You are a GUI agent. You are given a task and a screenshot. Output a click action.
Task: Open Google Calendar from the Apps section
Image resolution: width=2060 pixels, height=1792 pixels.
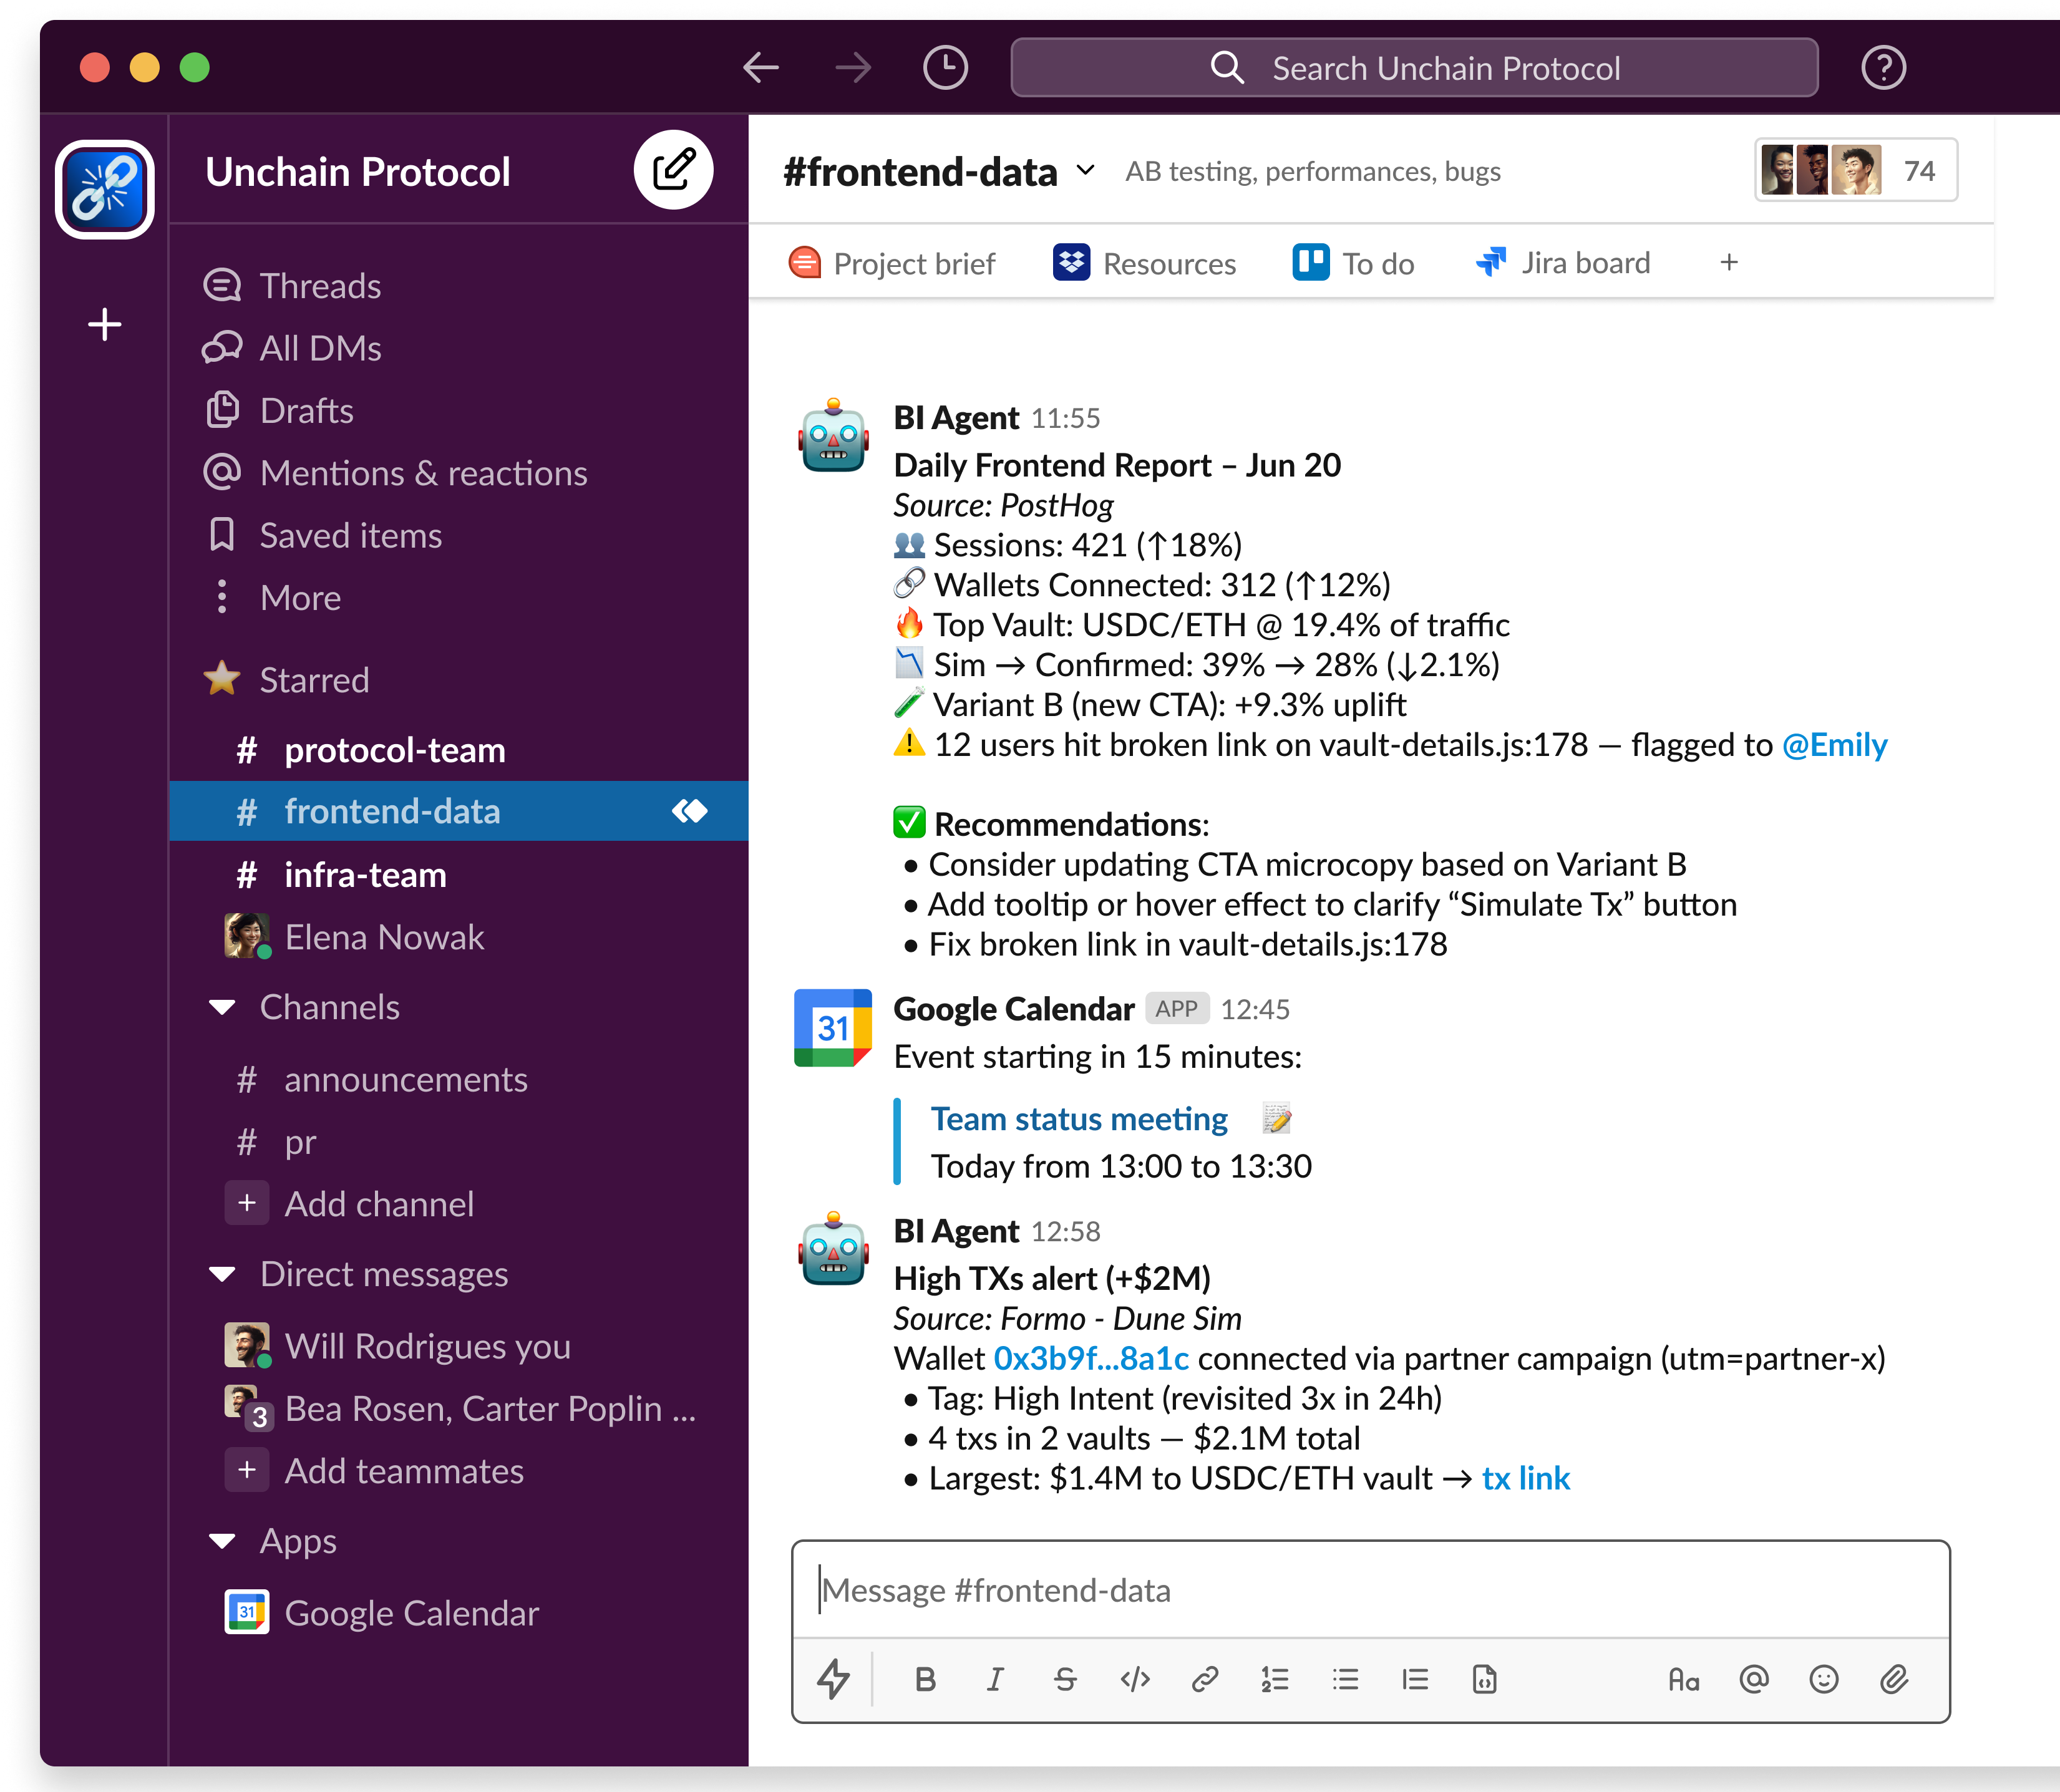click(x=412, y=1612)
